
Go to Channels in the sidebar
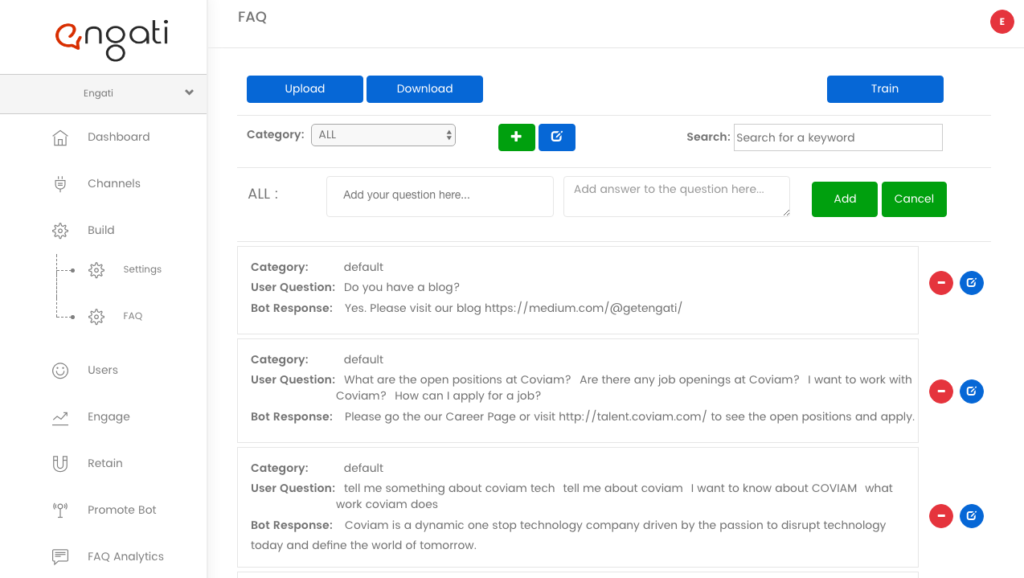click(x=114, y=184)
